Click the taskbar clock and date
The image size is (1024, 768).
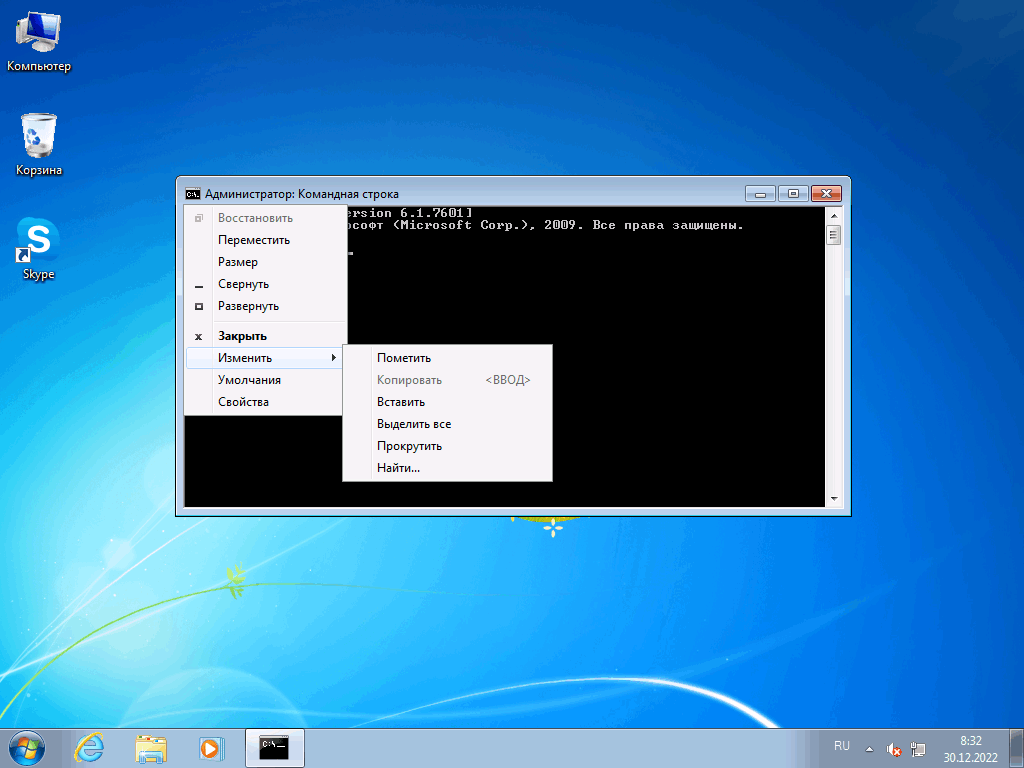tap(969, 748)
